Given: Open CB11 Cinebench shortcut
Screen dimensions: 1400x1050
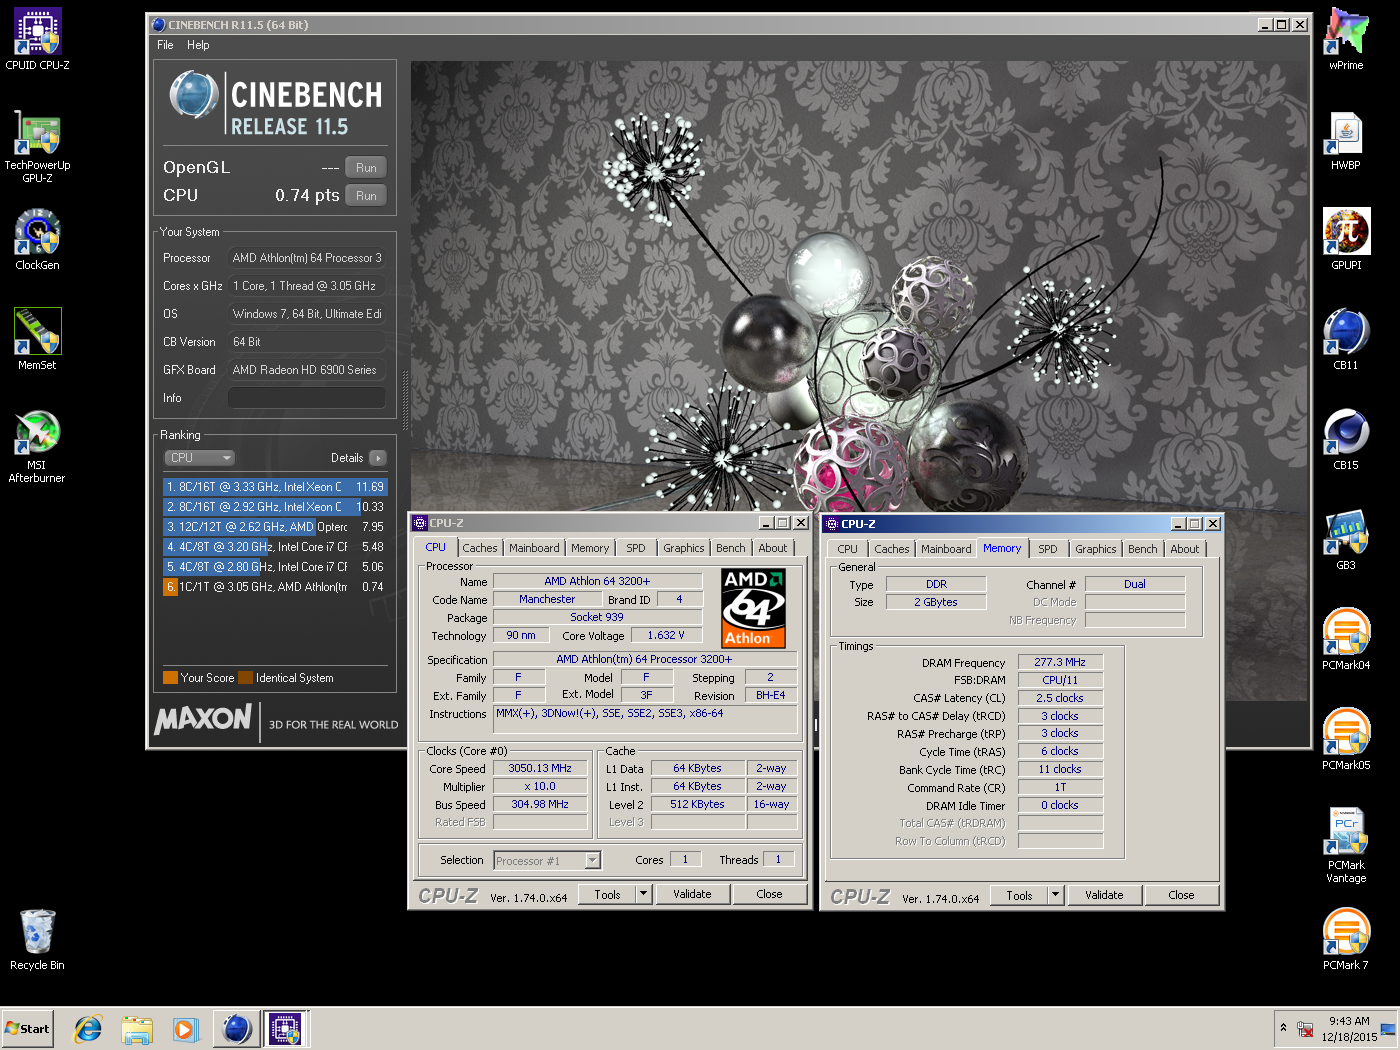Looking at the screenshot, I should [x=1346, y=340].
